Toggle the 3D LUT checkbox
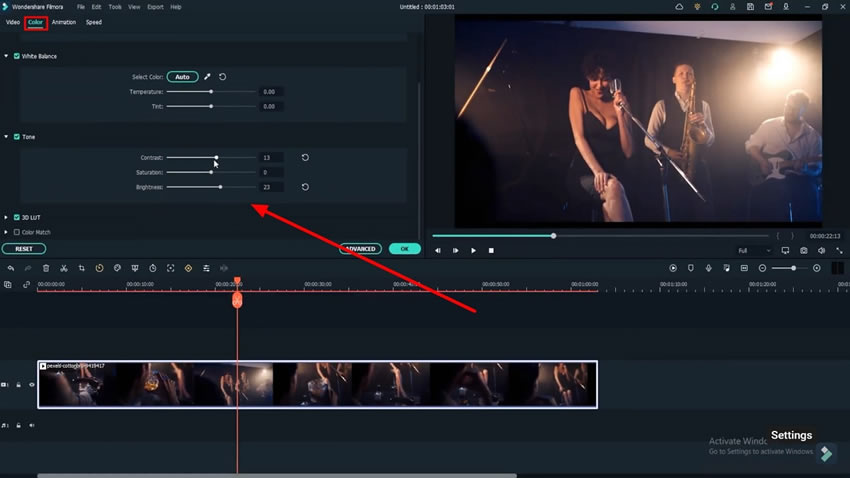Screen dimensions: 850x478 click(x=17, y=217)
